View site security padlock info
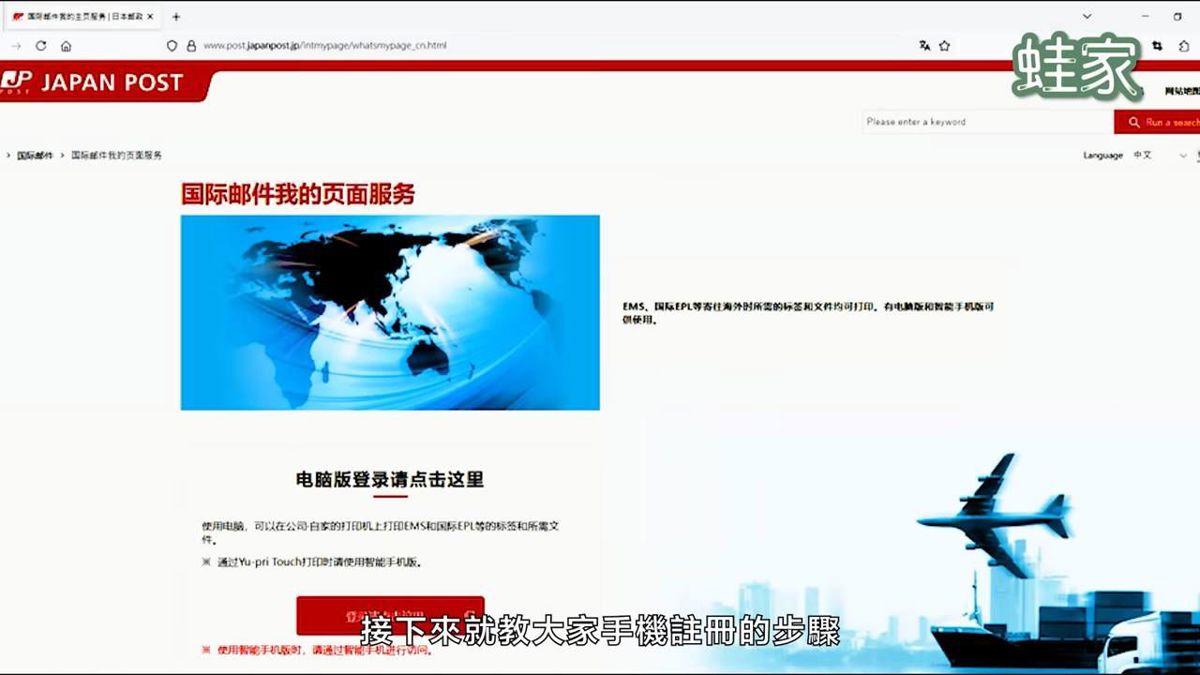 (x=190, y=46)
